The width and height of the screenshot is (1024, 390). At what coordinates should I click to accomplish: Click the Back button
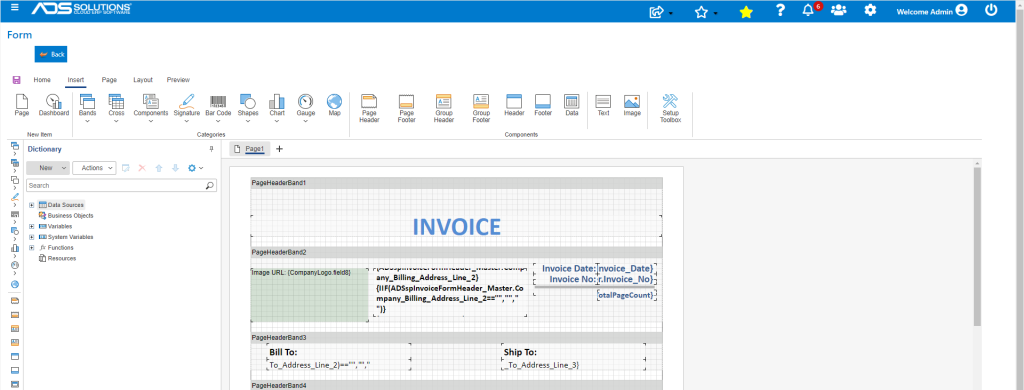click(x=51, y=54)
